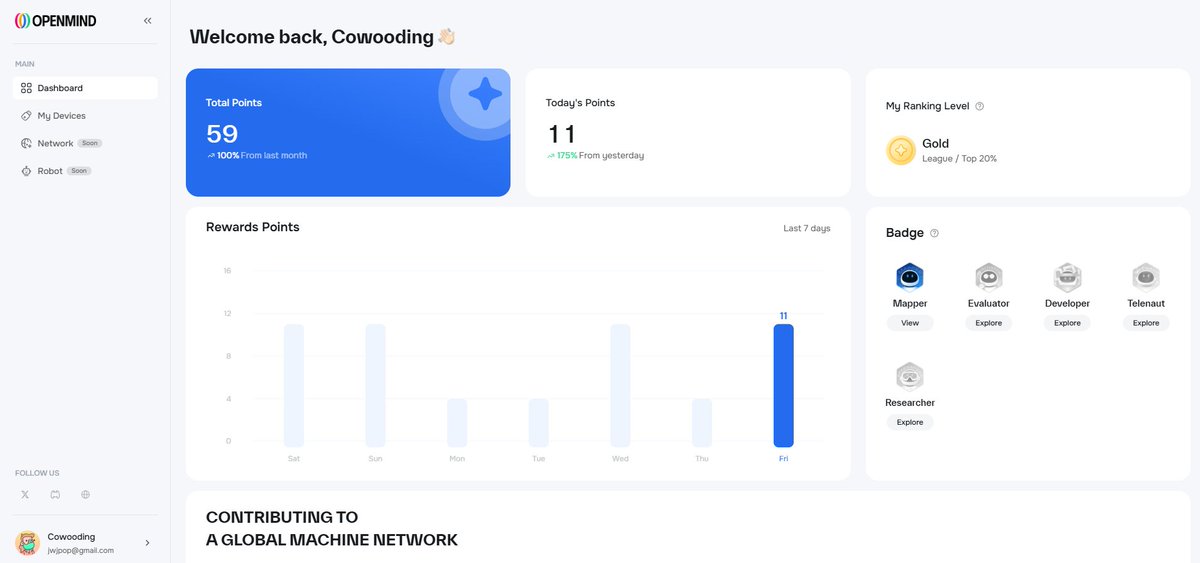Click the Robot icon in sidebar
Screen dimensions: 1200x563
[x=27, y=171]
